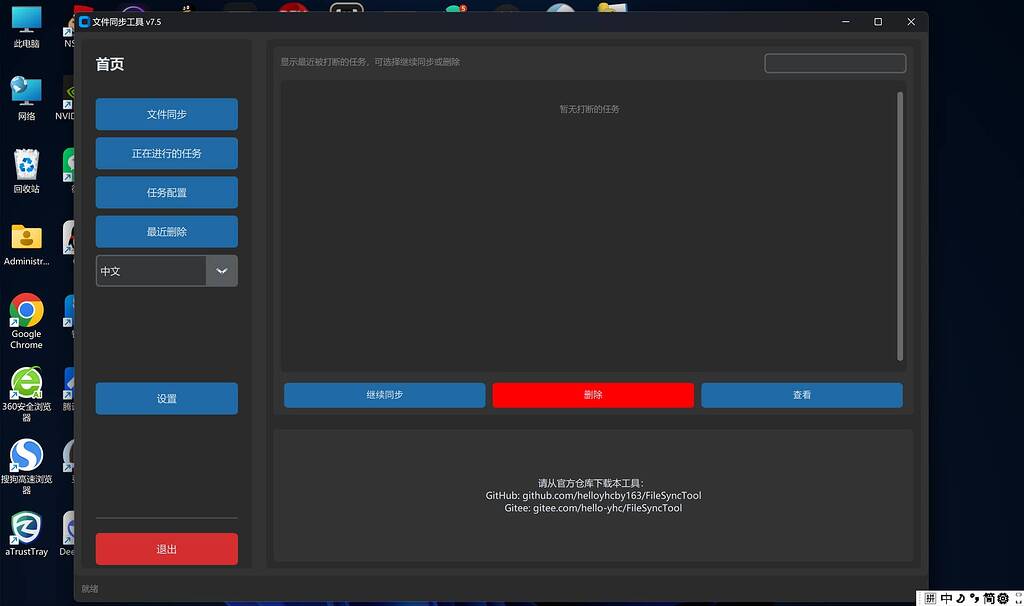
Task: Open 设置 in the sidebar
Action: click(167, 398)
